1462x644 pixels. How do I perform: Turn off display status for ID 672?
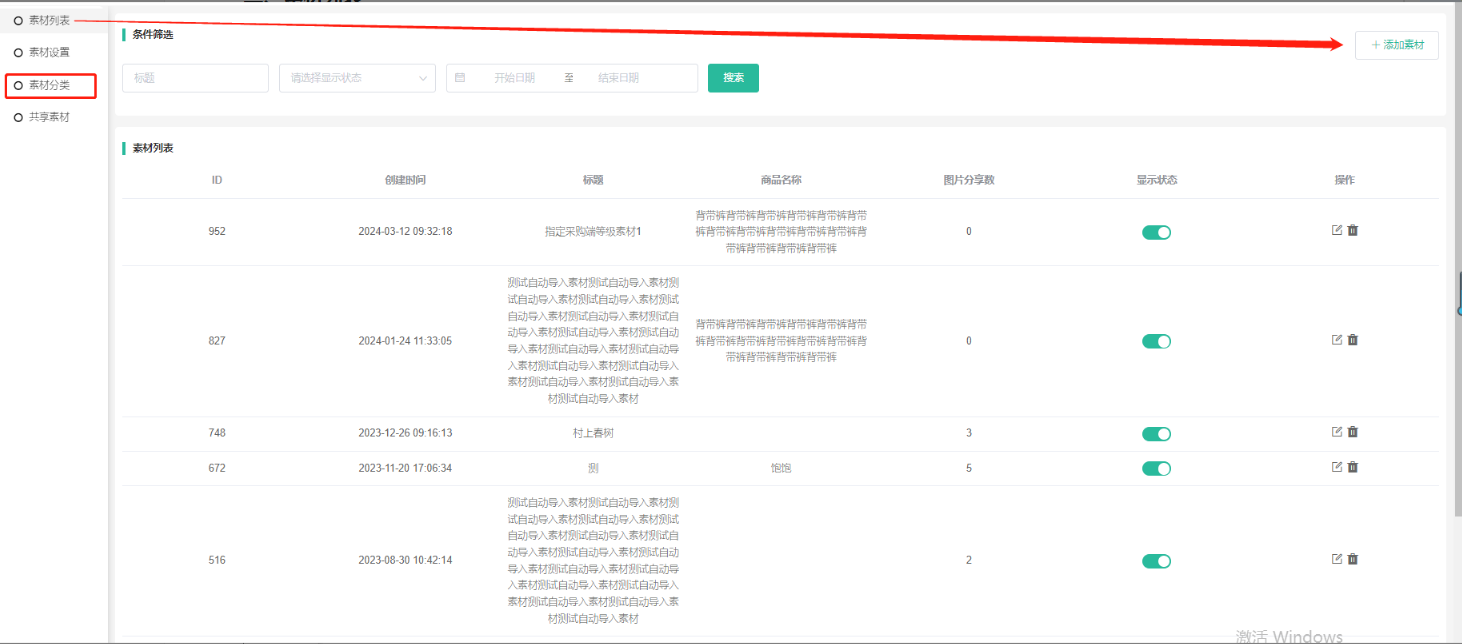tap(1156, 469)
